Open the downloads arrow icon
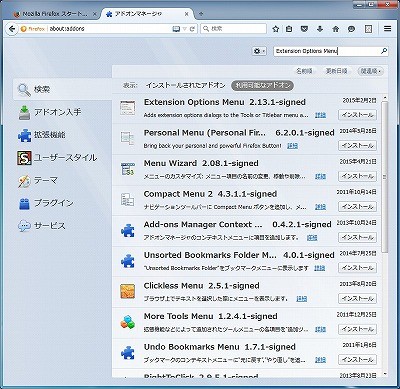 click(x=320, y=29)
